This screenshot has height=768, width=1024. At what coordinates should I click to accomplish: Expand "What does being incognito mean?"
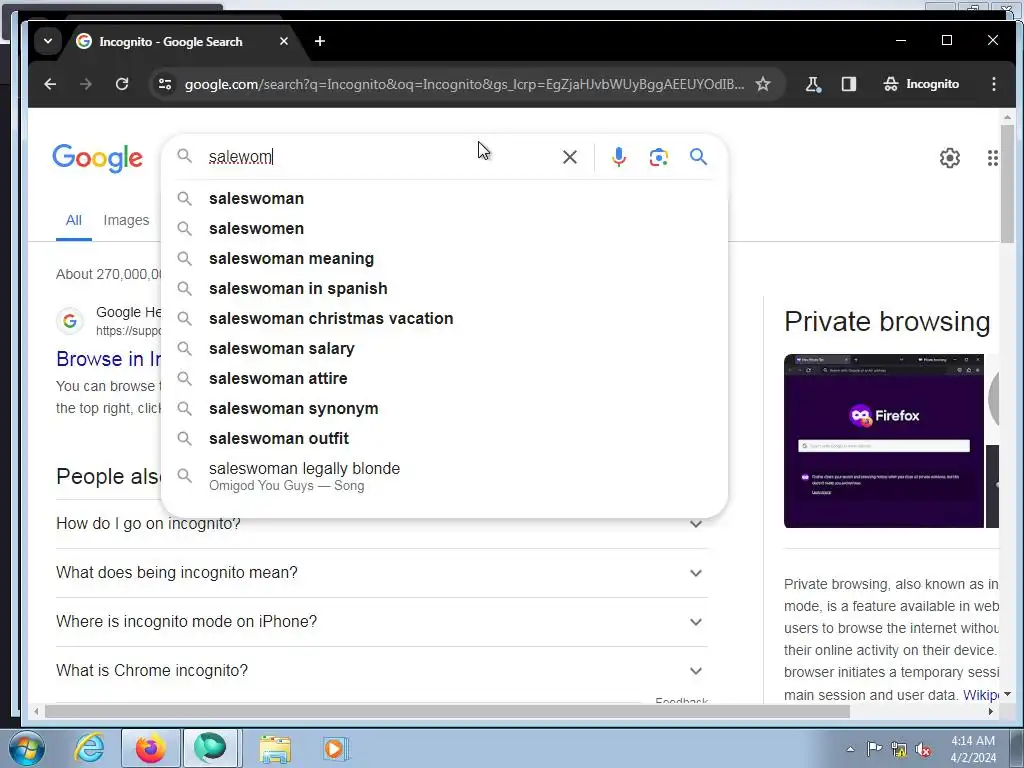click(382, 573)
